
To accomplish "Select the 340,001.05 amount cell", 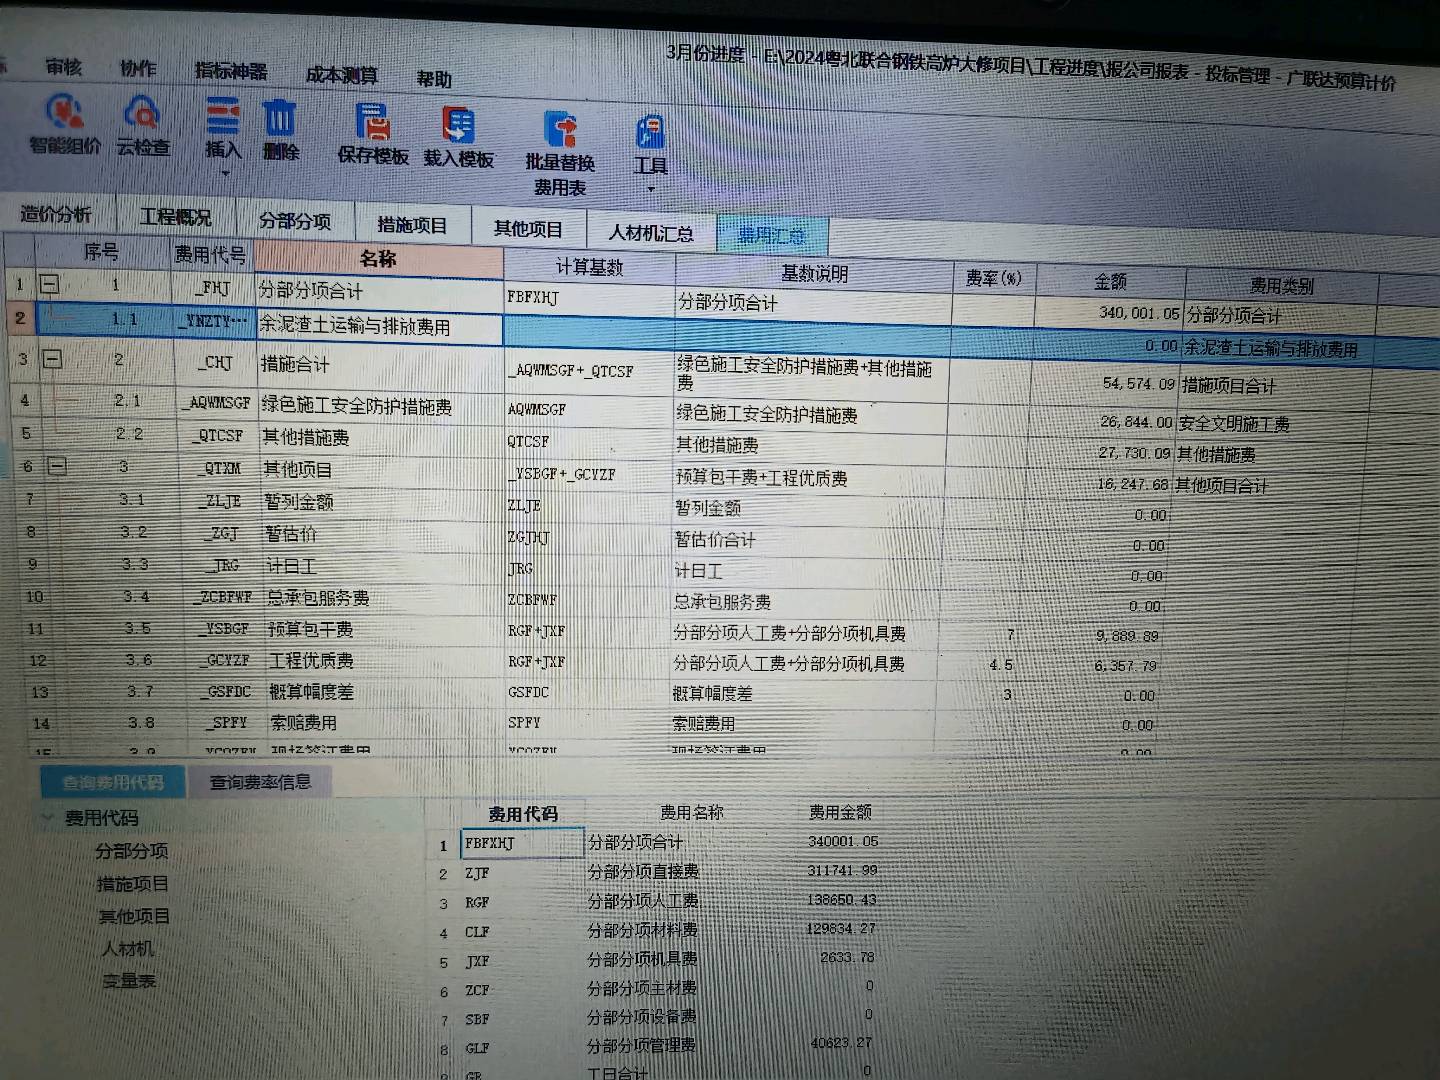I will (x=1110, y=313).
